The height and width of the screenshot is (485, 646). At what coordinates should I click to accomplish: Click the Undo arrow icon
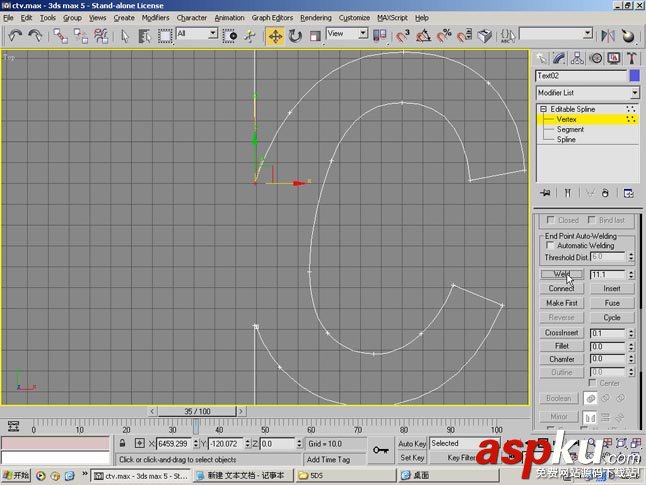point(15,35)
